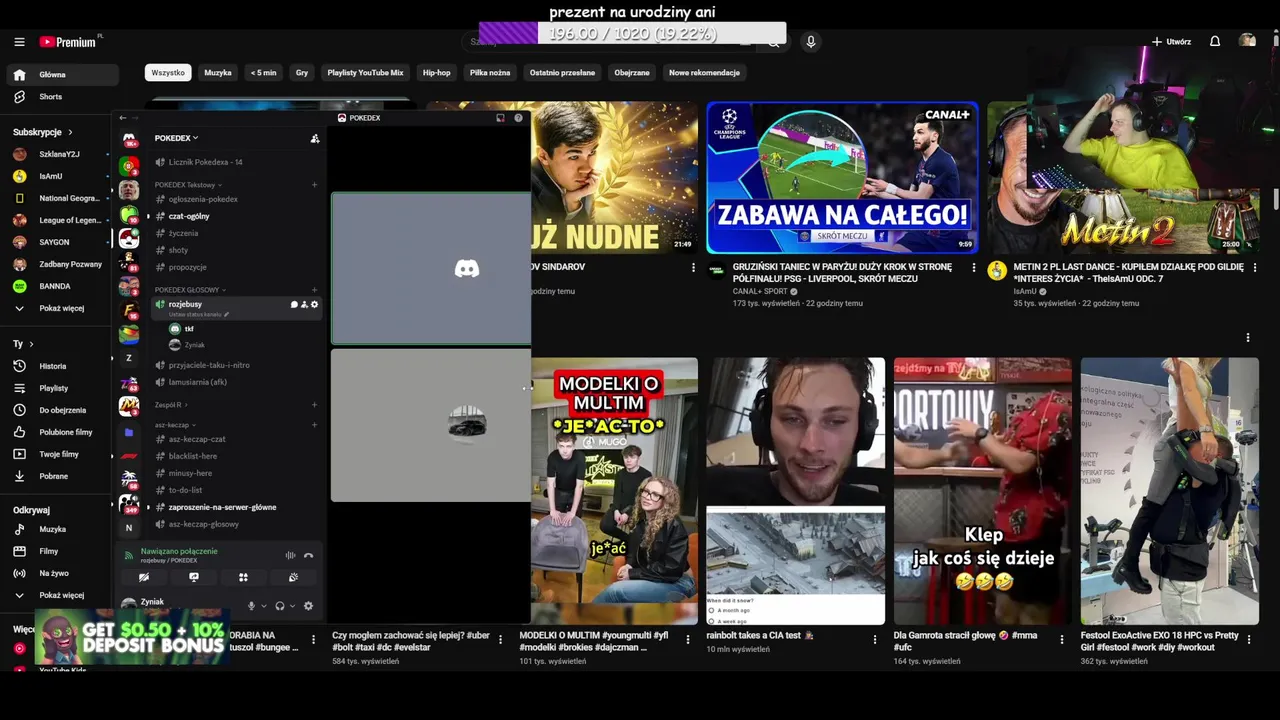1280x720 pixels.
Task: Open Na żywo live section
Action: (54, 573)
